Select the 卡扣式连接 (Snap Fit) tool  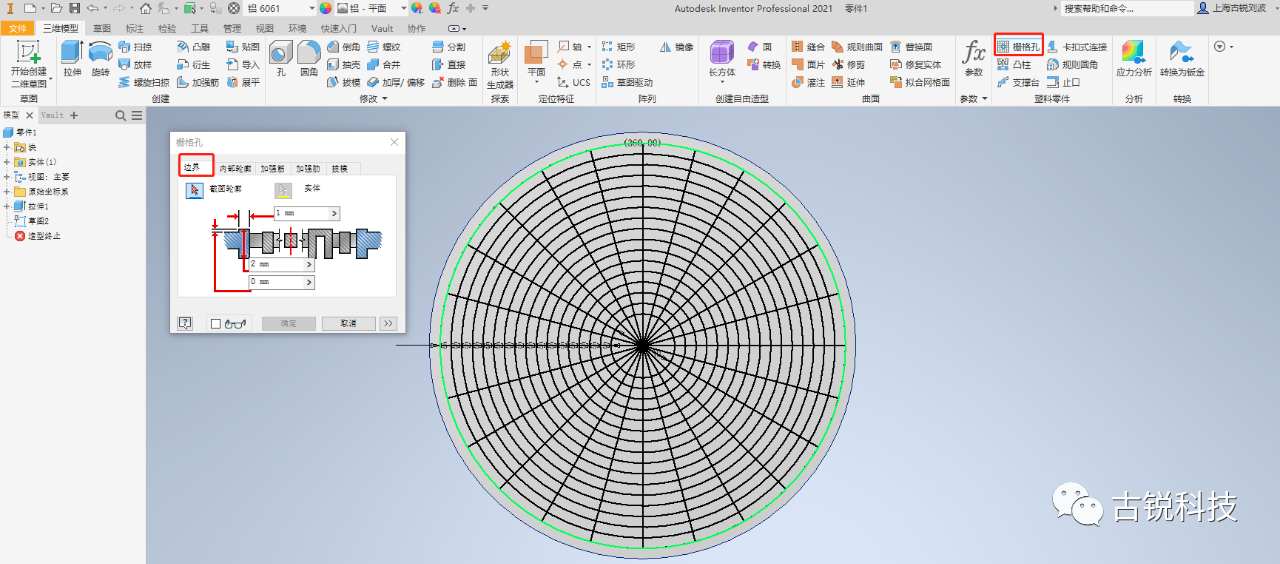[1077, 47]
